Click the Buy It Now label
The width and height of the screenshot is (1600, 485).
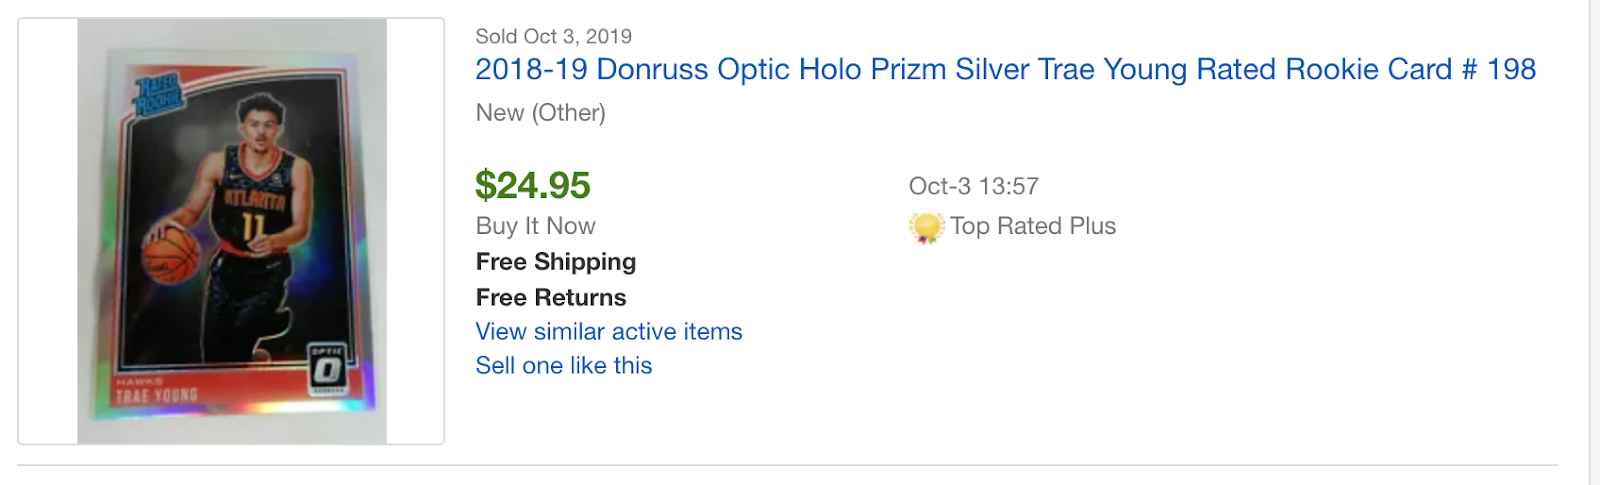click(x=536, y=227)
